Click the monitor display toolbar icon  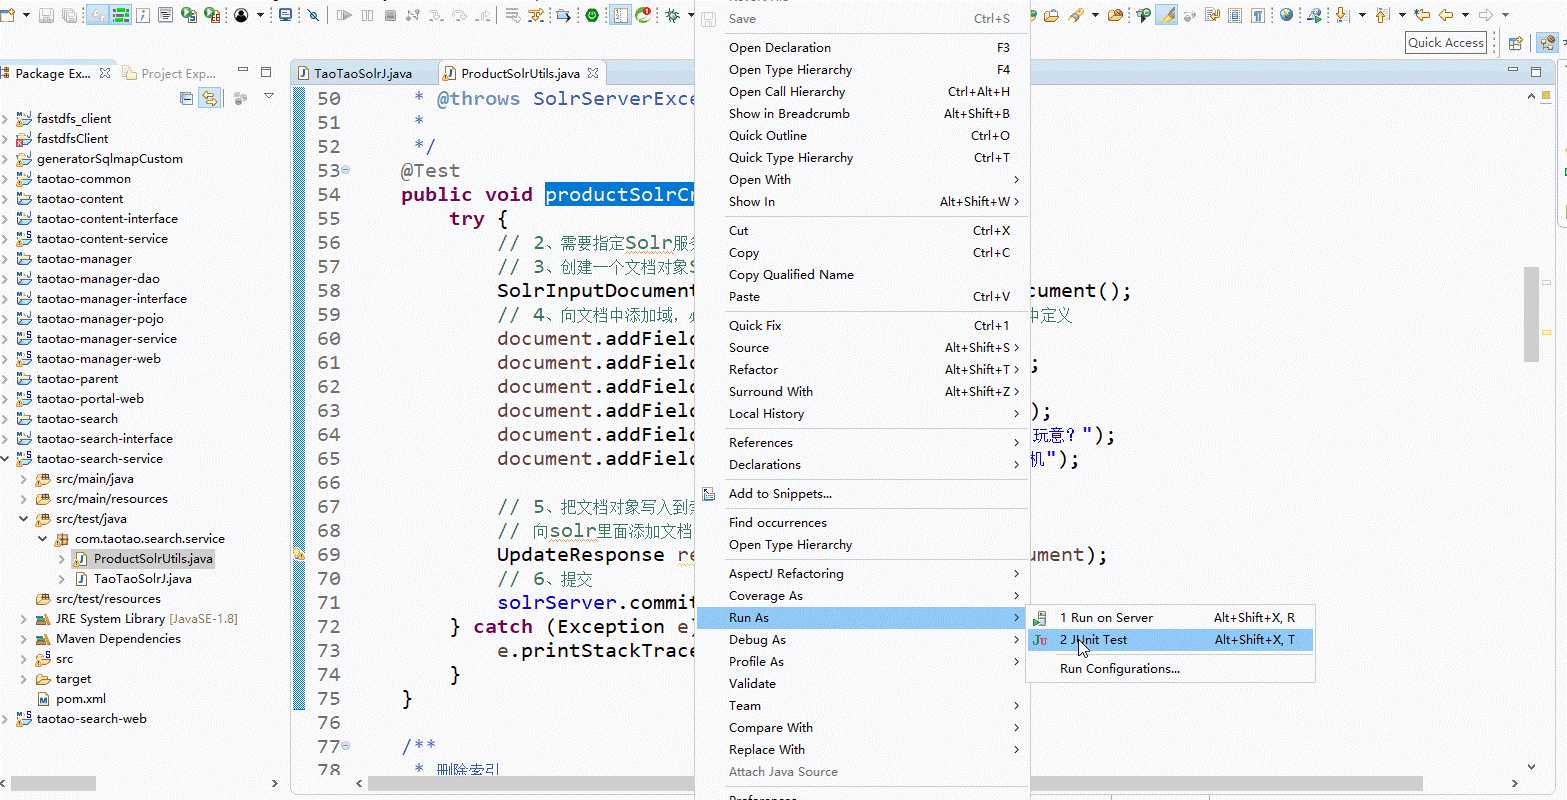[x=285, y=15]
